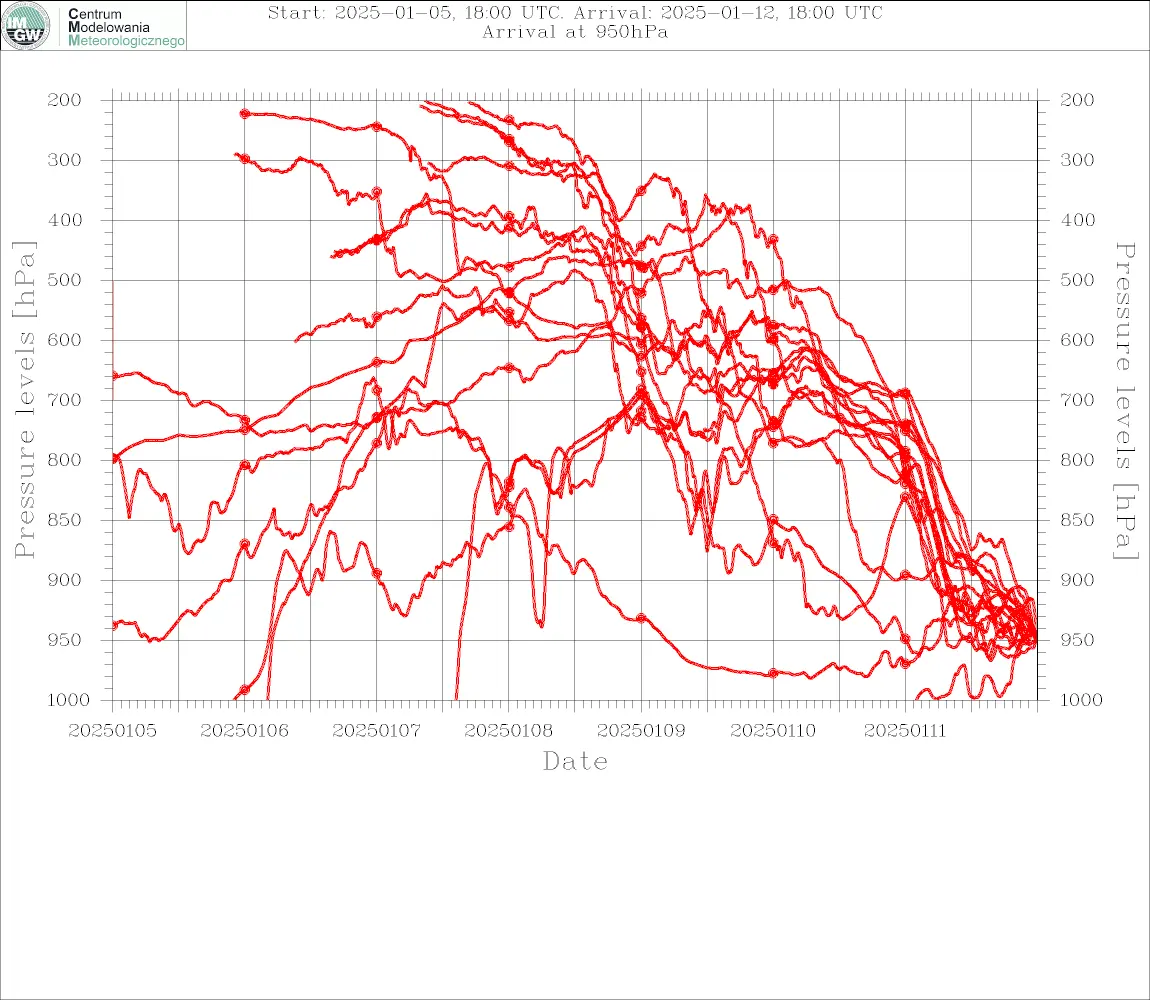This screenshot has height=1000, width=1150.
Task: Click the Start/Arrival date title line
Action: (x=575, y=13)
